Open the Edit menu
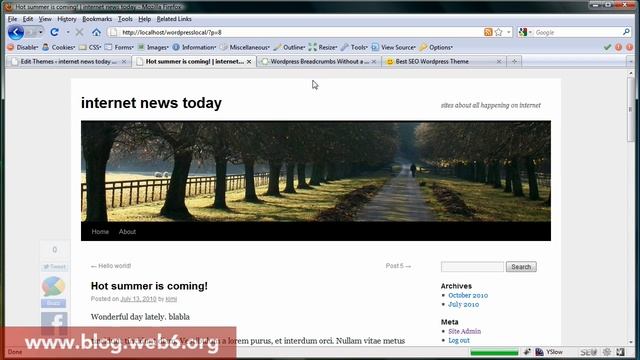 coord(28,19)
